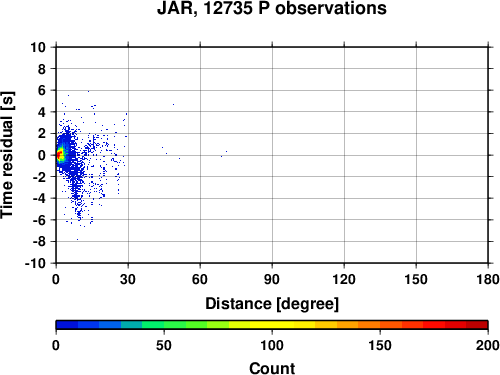This screenshot has width=500, height=375.
Task: Click the y-axis tick label '-6'
Action: [x=39, y=220]
